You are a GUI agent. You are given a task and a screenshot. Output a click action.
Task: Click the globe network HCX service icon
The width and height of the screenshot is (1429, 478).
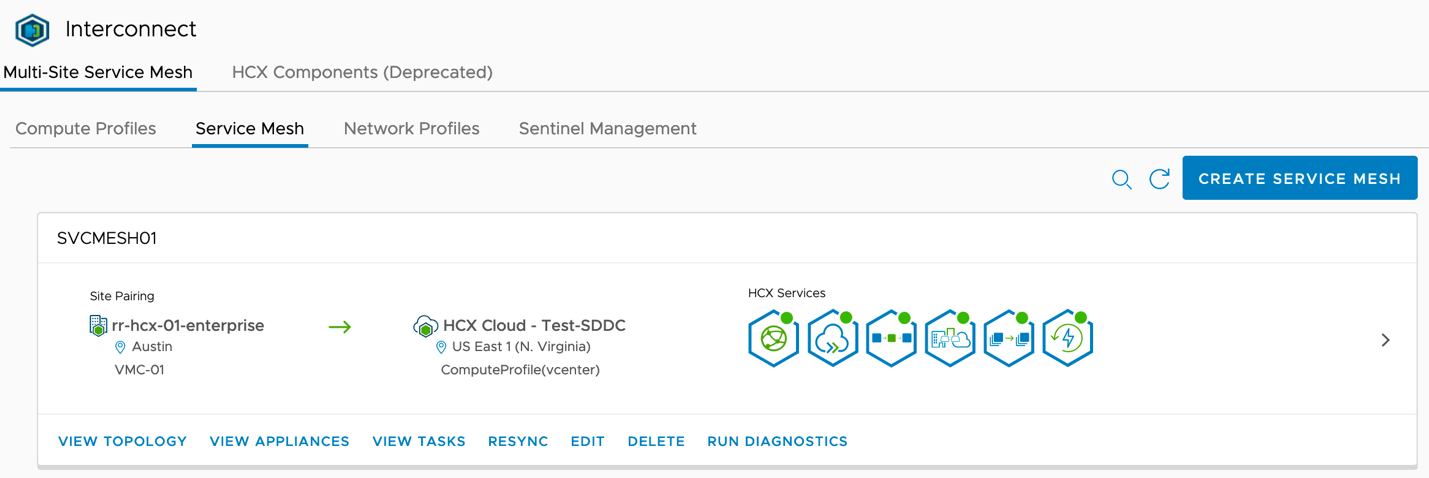click(x=773, y=339)
